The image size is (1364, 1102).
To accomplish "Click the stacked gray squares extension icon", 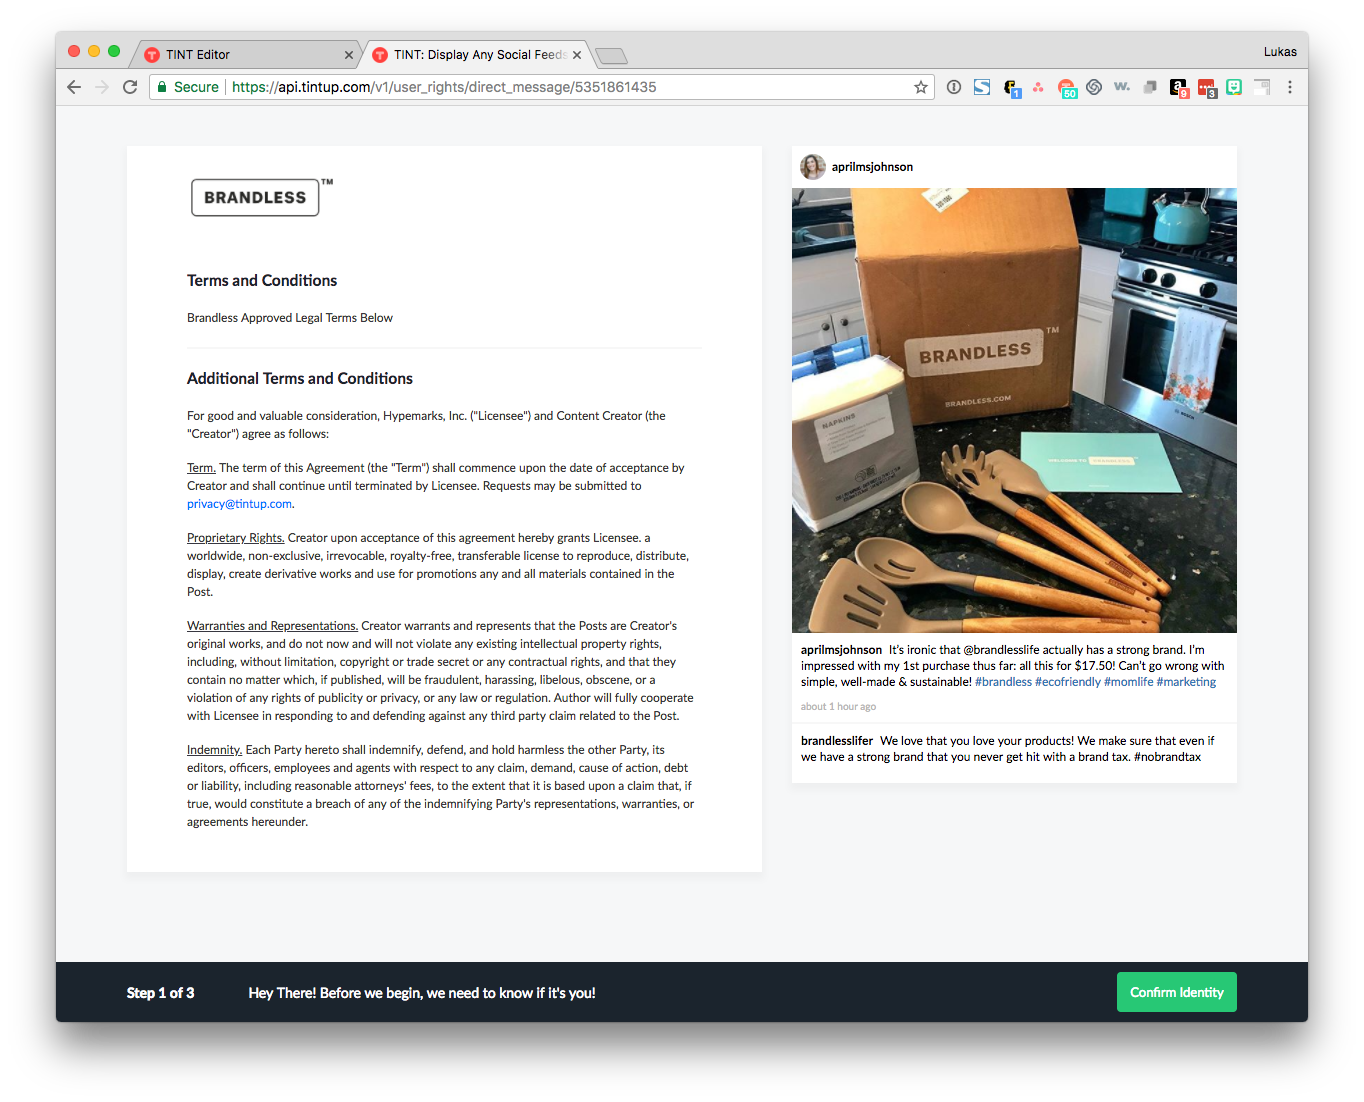I will 1150,87.
